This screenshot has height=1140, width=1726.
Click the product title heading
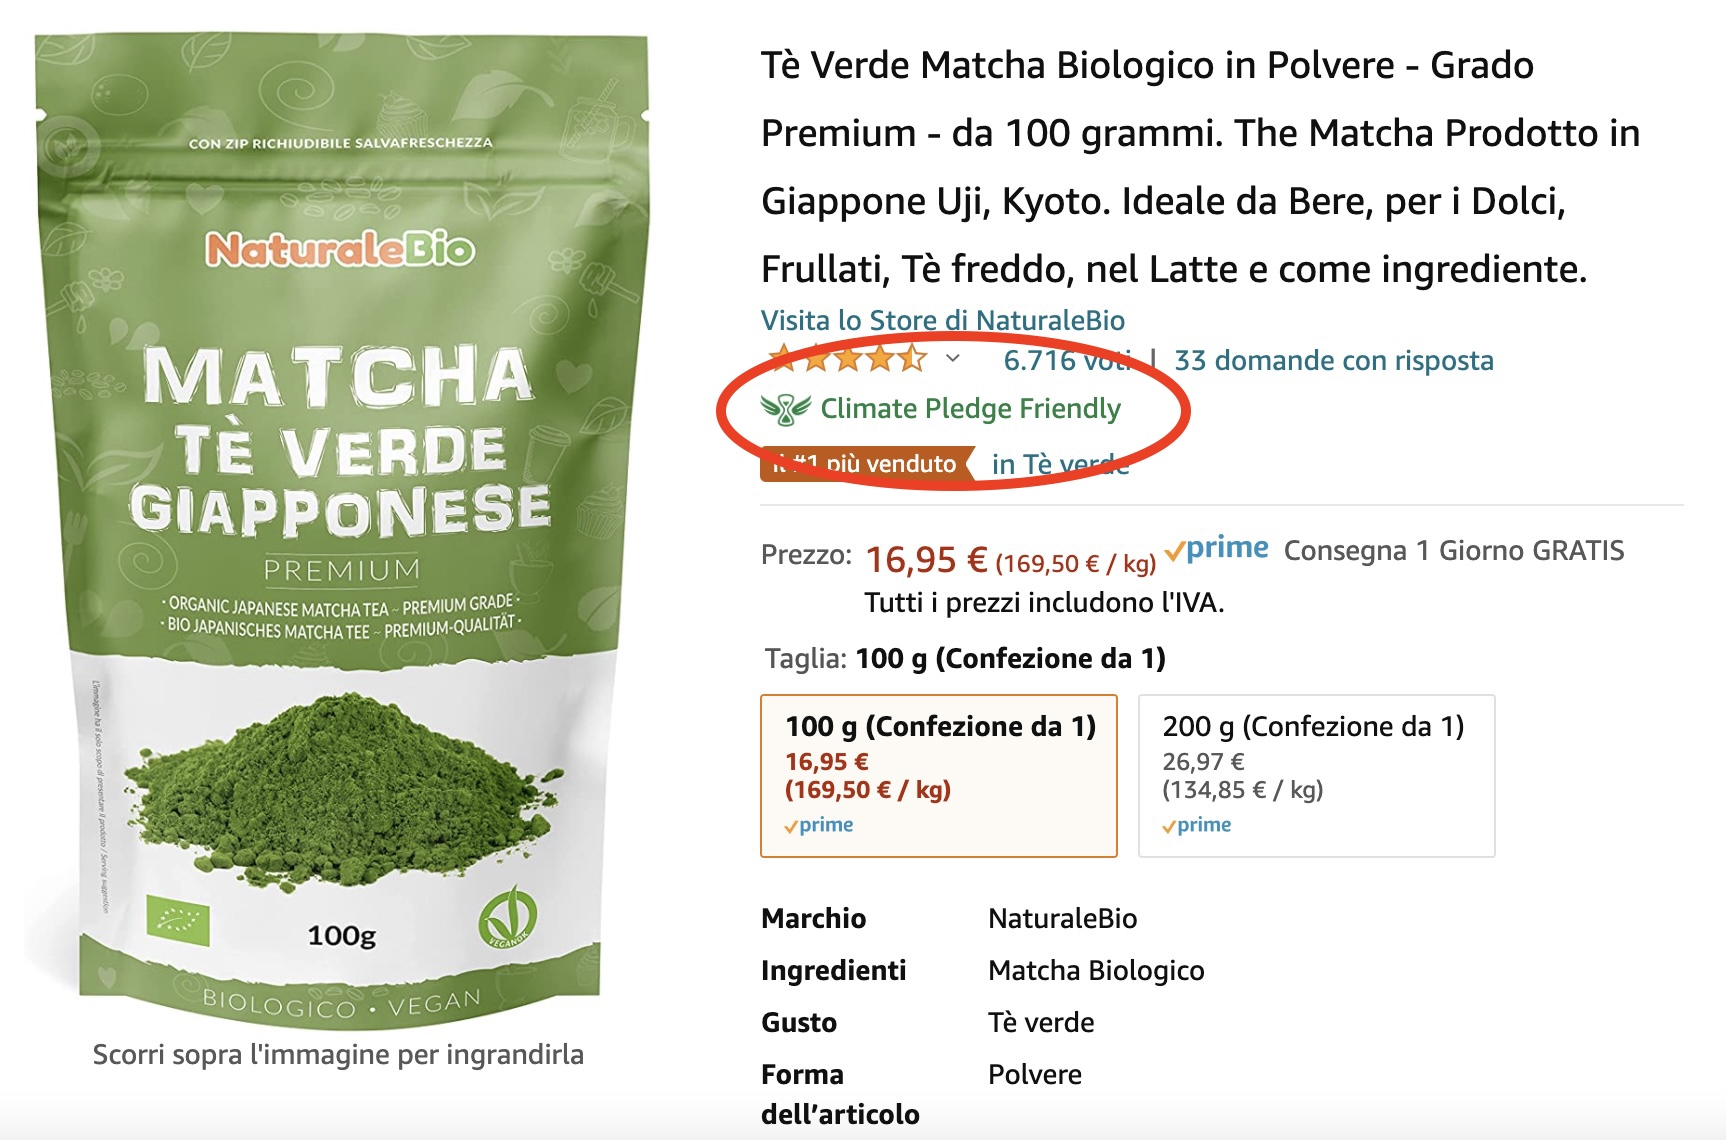tap(1200, 167)
